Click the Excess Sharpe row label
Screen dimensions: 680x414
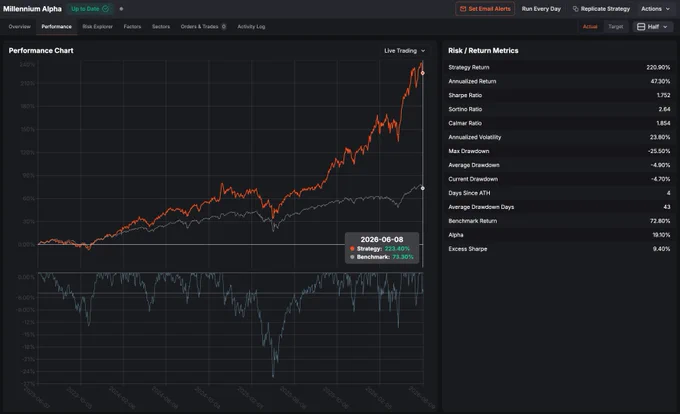click(468, 249)
